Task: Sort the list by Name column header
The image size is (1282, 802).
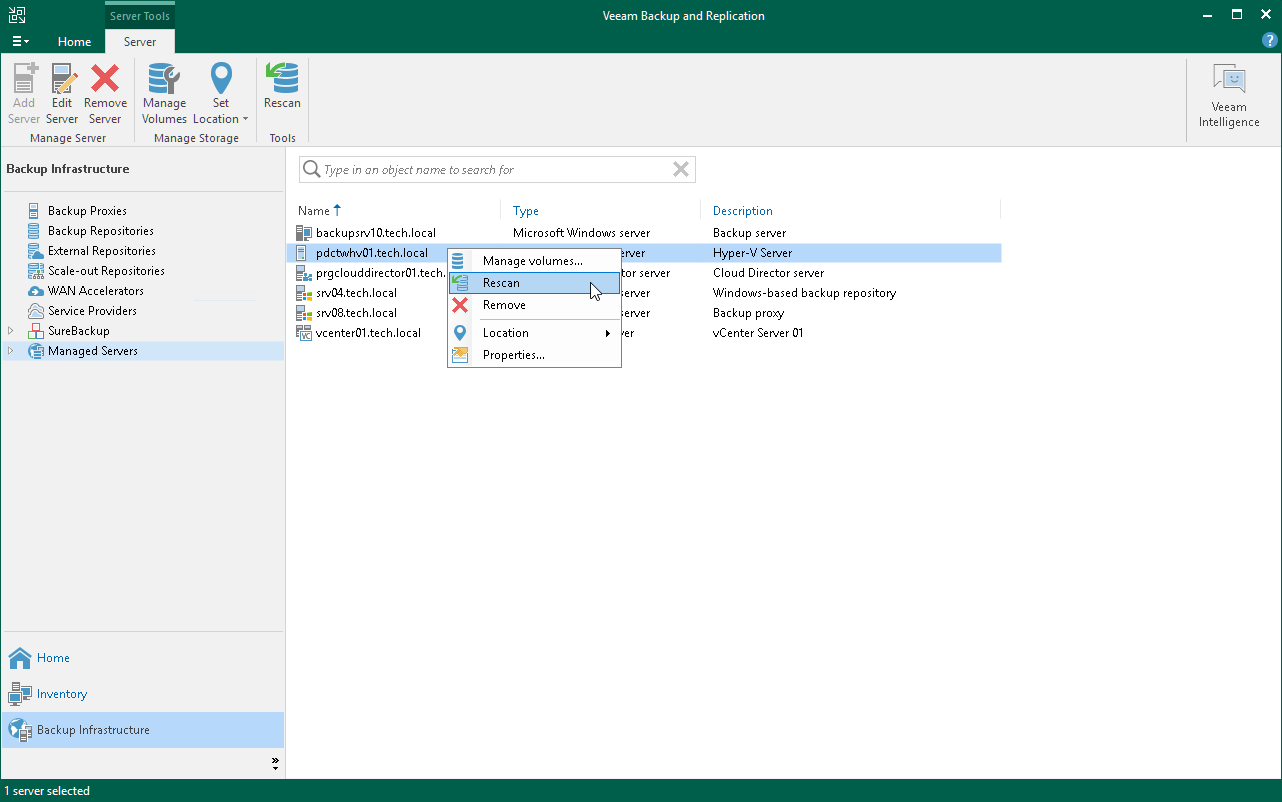Action: pyautogui.click(x=314, y=211)
